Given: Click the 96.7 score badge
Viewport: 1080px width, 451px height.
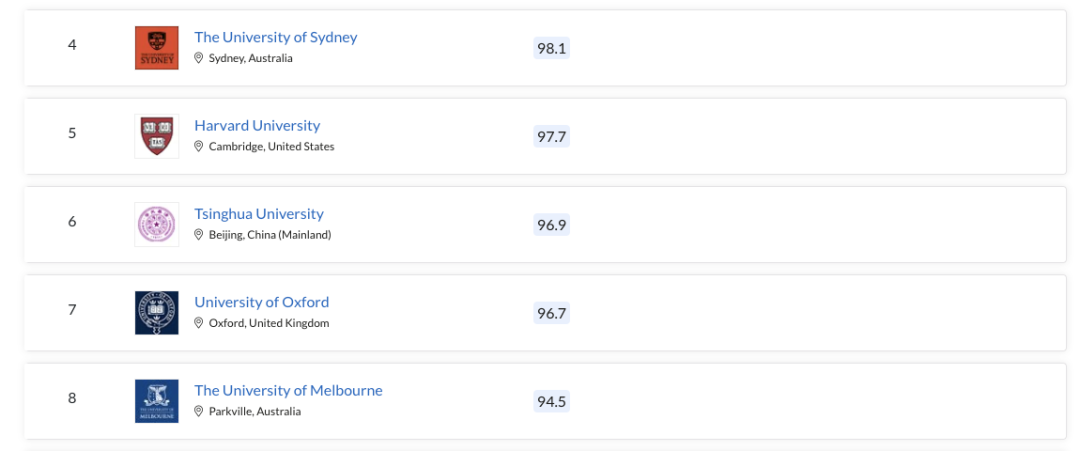Looking at the screenshot, I should [552, 313].
